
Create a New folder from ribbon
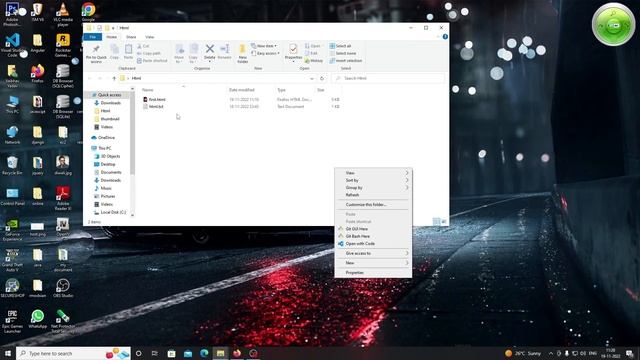pyautogui.click(x=242, y=53)
